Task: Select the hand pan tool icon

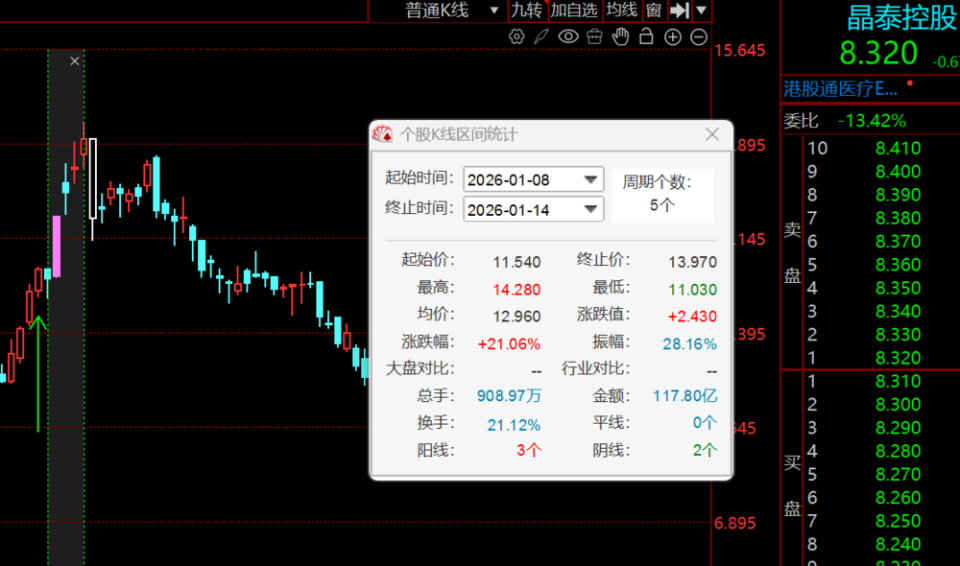Action: 620,37
